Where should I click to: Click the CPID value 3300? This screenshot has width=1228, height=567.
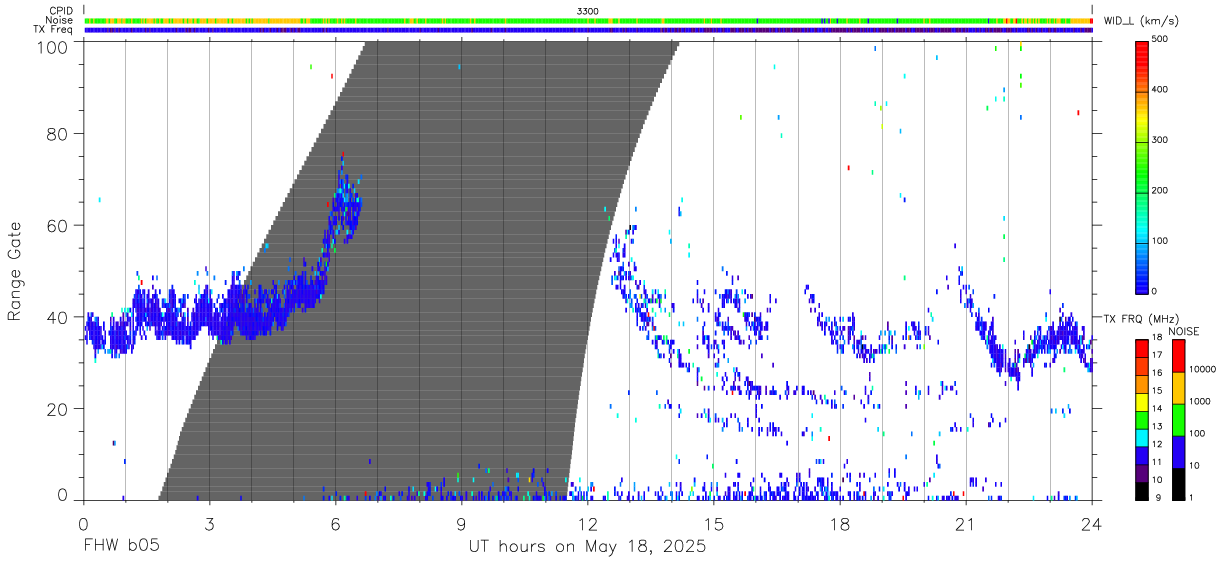[x=588, y=11]
